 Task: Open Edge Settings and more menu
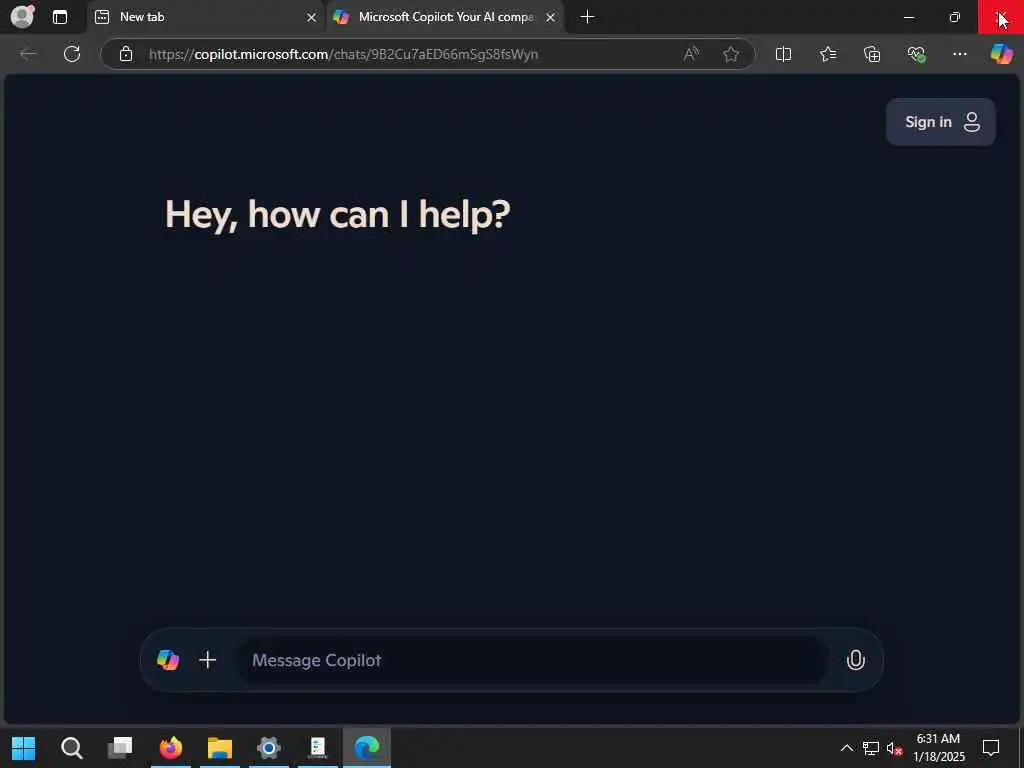point(959,54)
